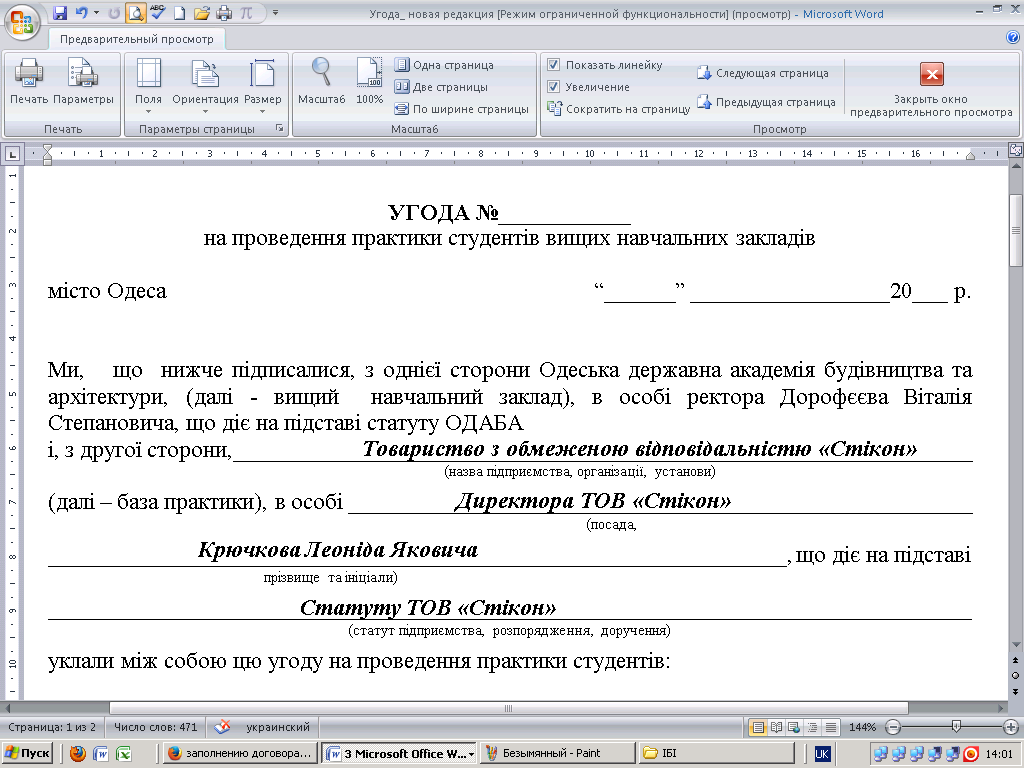Open Word help question mark icon
The height and width of the screenshot is (768, 1024).
[1013, 38]
